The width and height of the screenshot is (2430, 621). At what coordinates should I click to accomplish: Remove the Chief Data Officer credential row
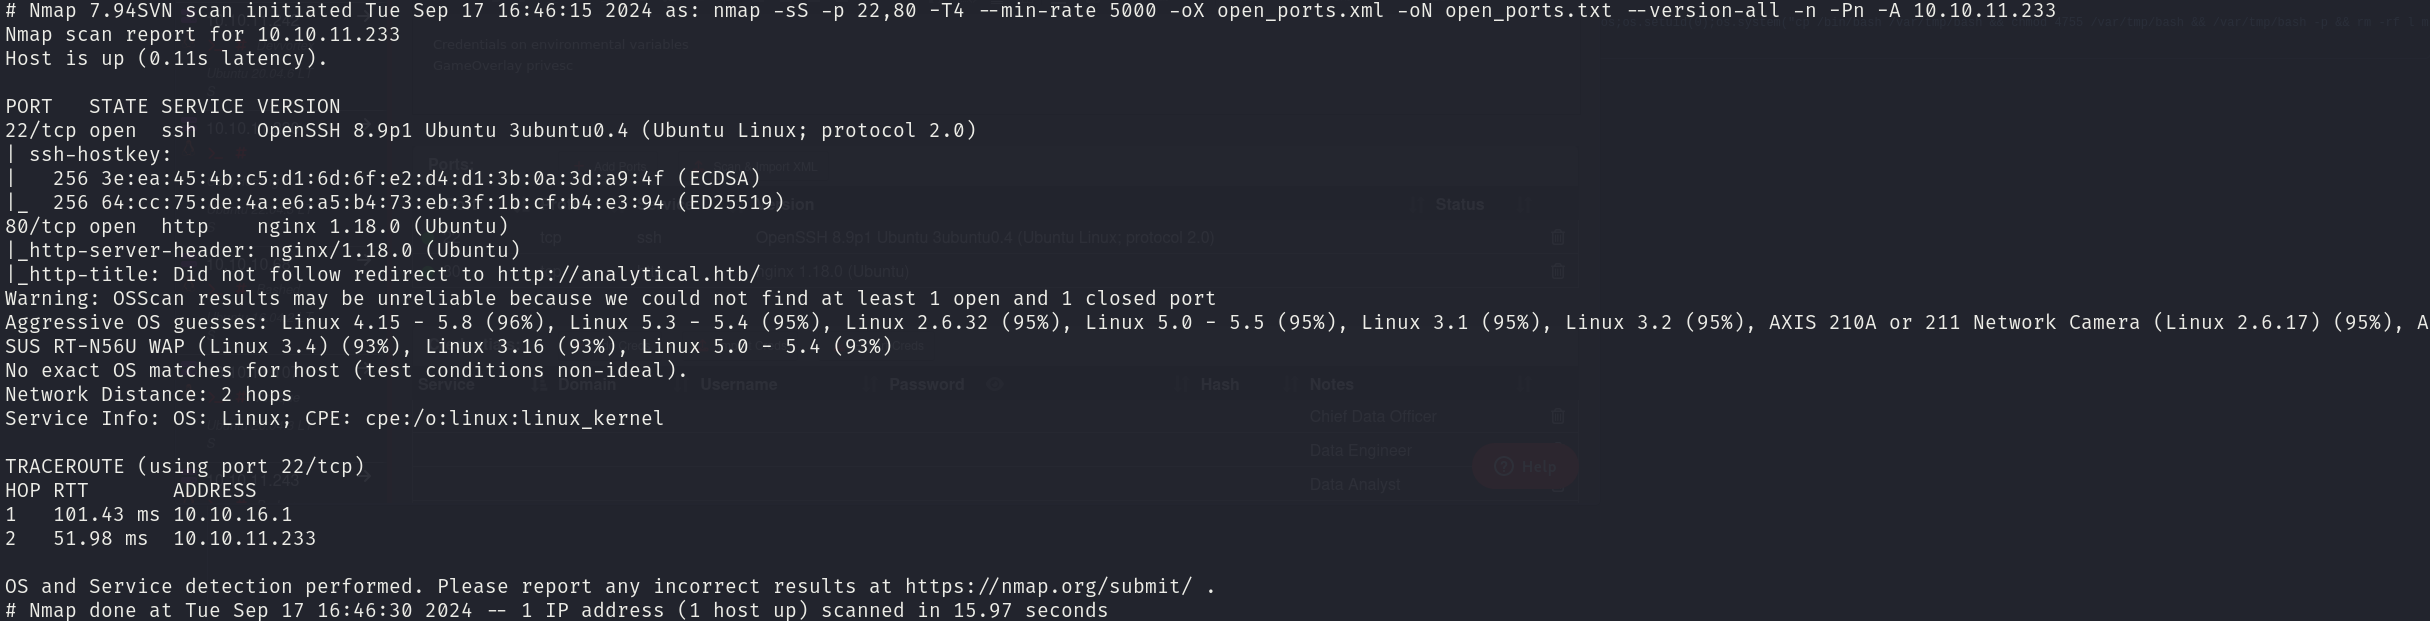tap(1557, 416)
